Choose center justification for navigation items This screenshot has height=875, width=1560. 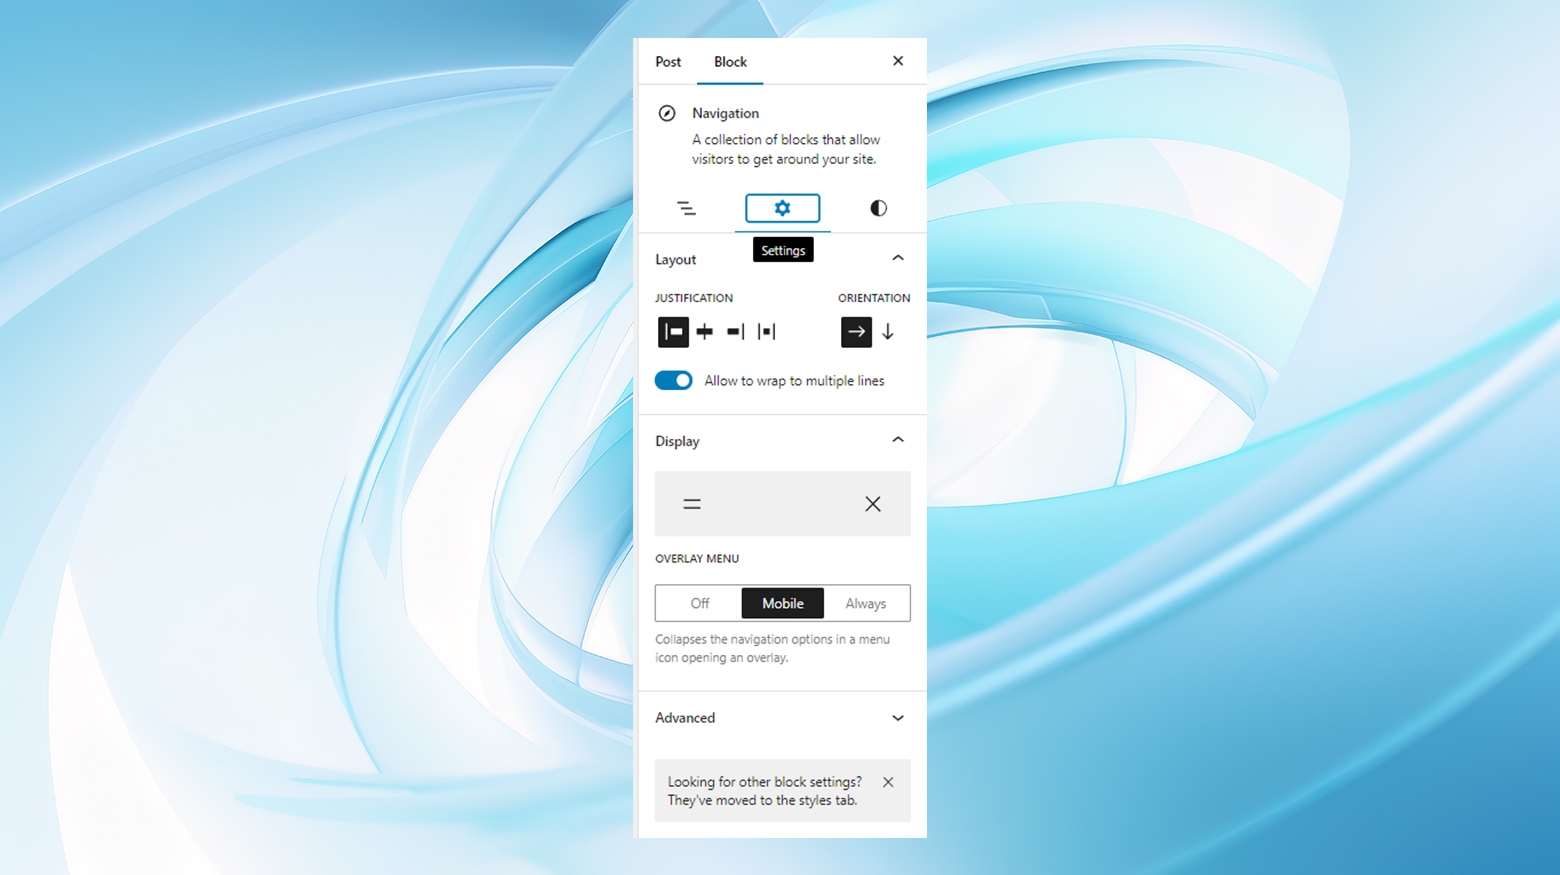click(x=704, y=331)
